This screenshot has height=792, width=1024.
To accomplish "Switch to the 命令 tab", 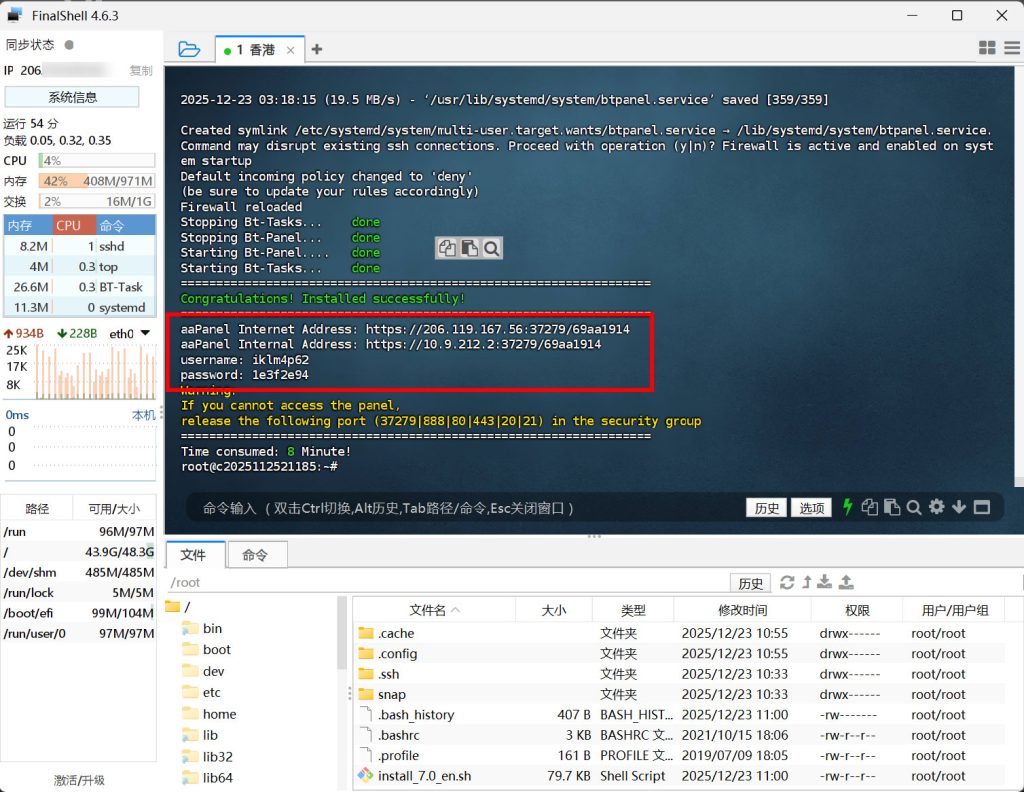I will (257, 555).
